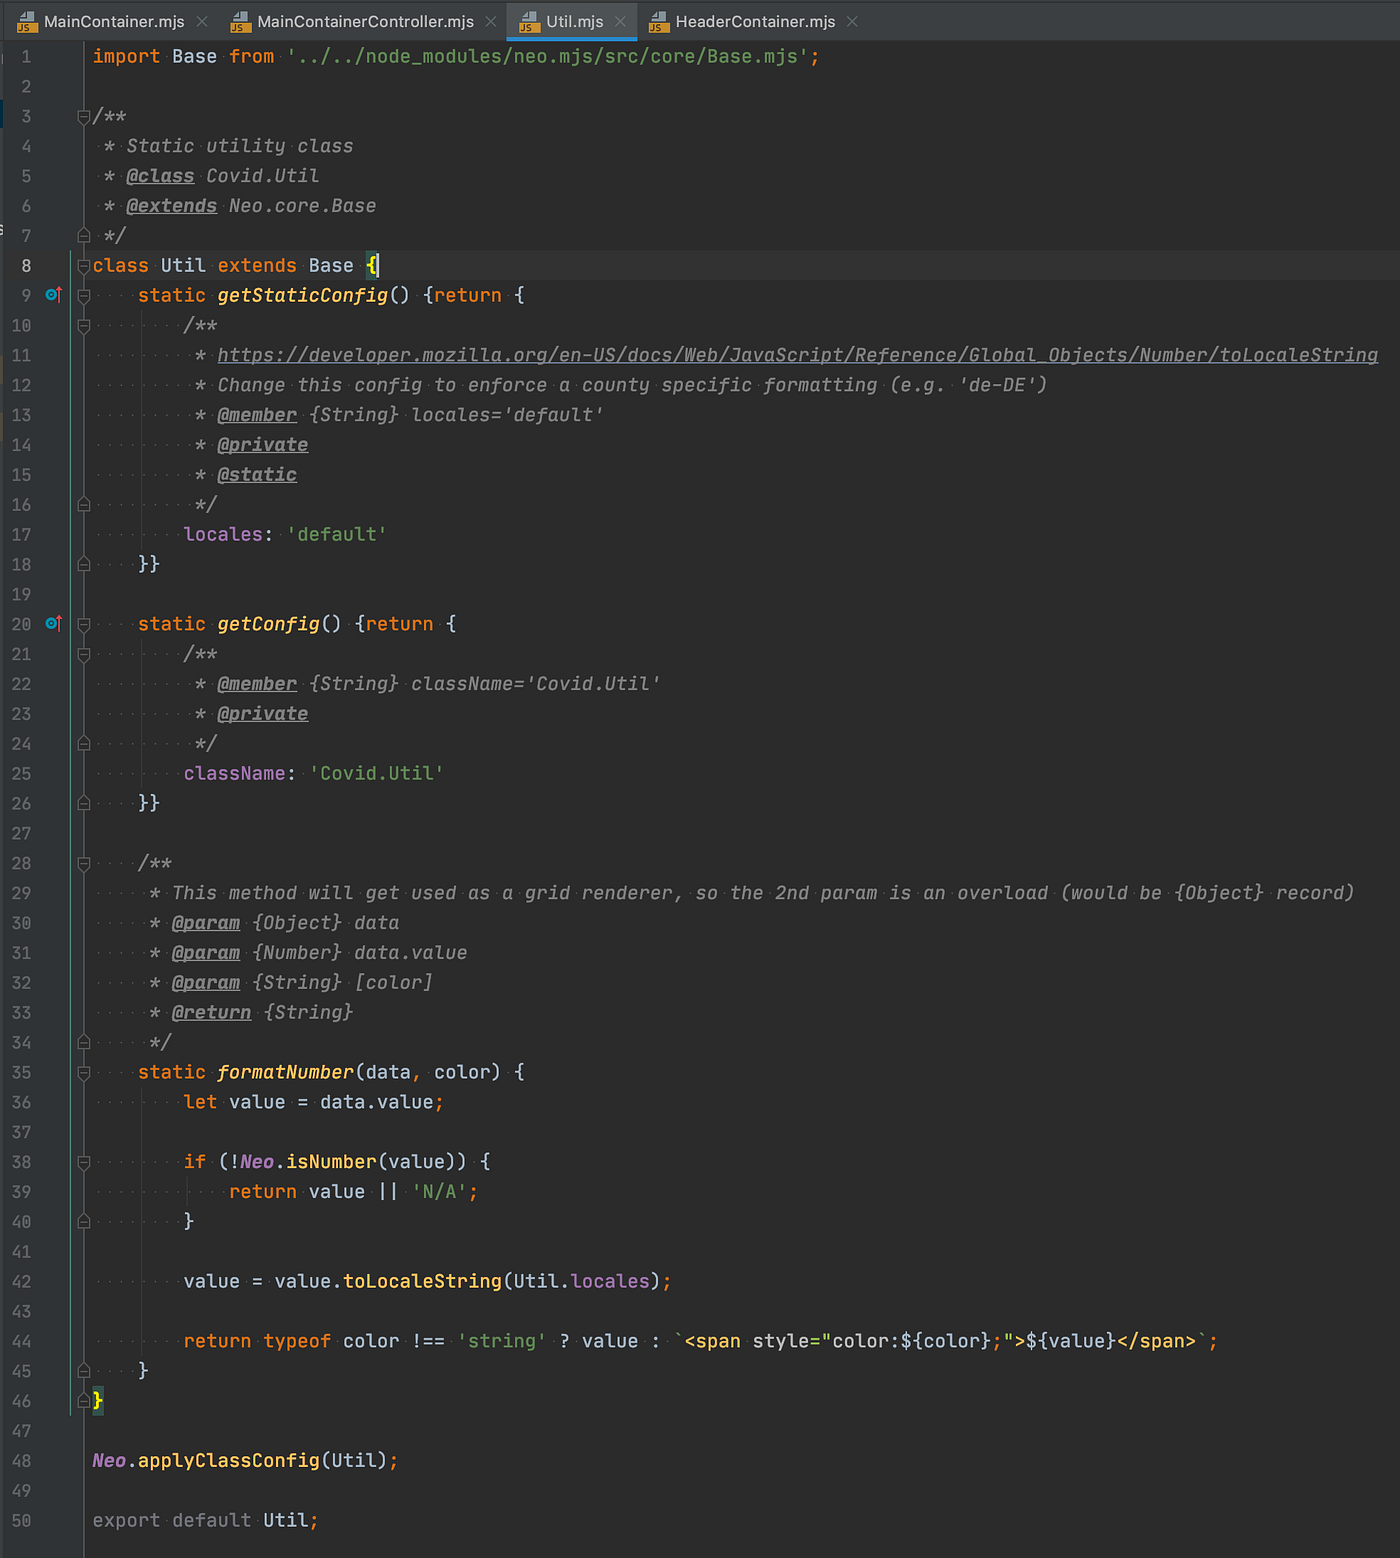Click the override gutter icon beside getStaticConfig

pos(52,295)
